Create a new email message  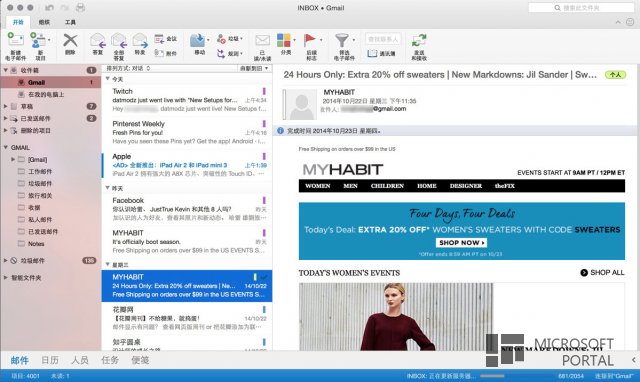[x=15, y=41]
